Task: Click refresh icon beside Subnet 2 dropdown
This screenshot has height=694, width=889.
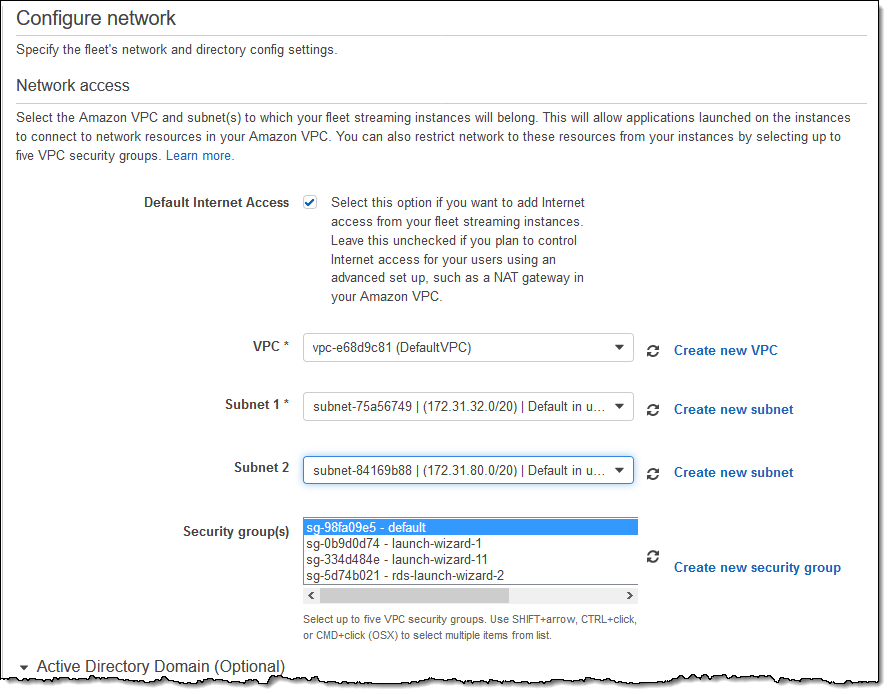Action: [653, 473]
